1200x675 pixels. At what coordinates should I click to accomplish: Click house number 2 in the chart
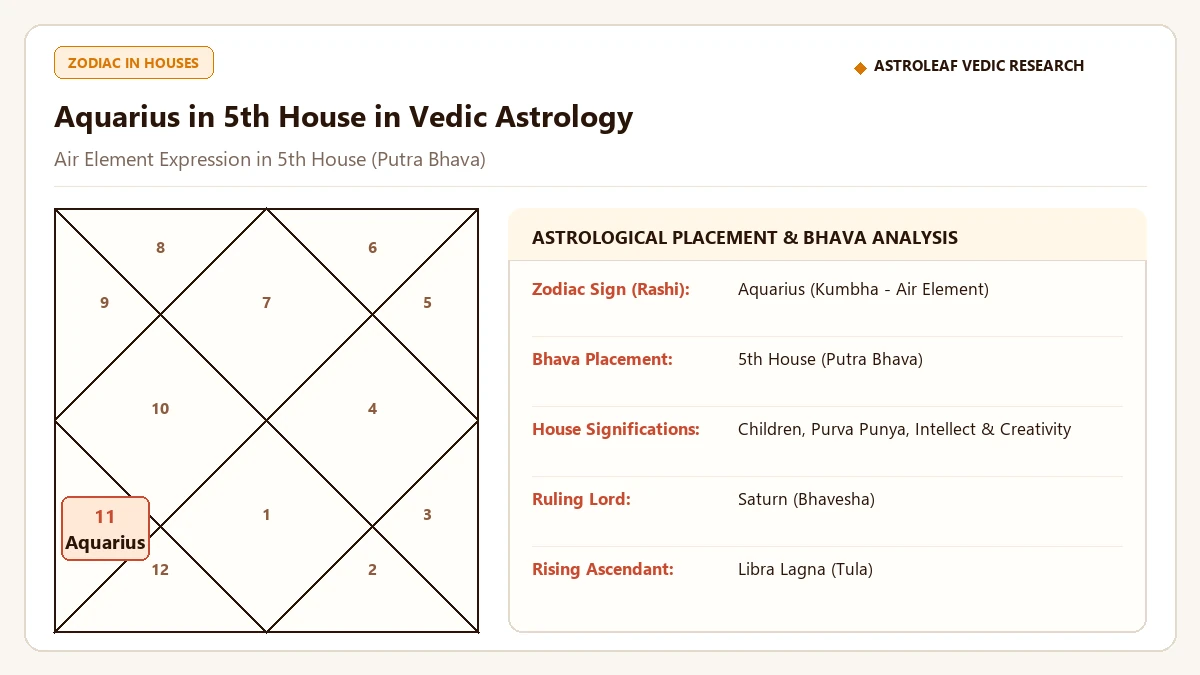point(372,570)
